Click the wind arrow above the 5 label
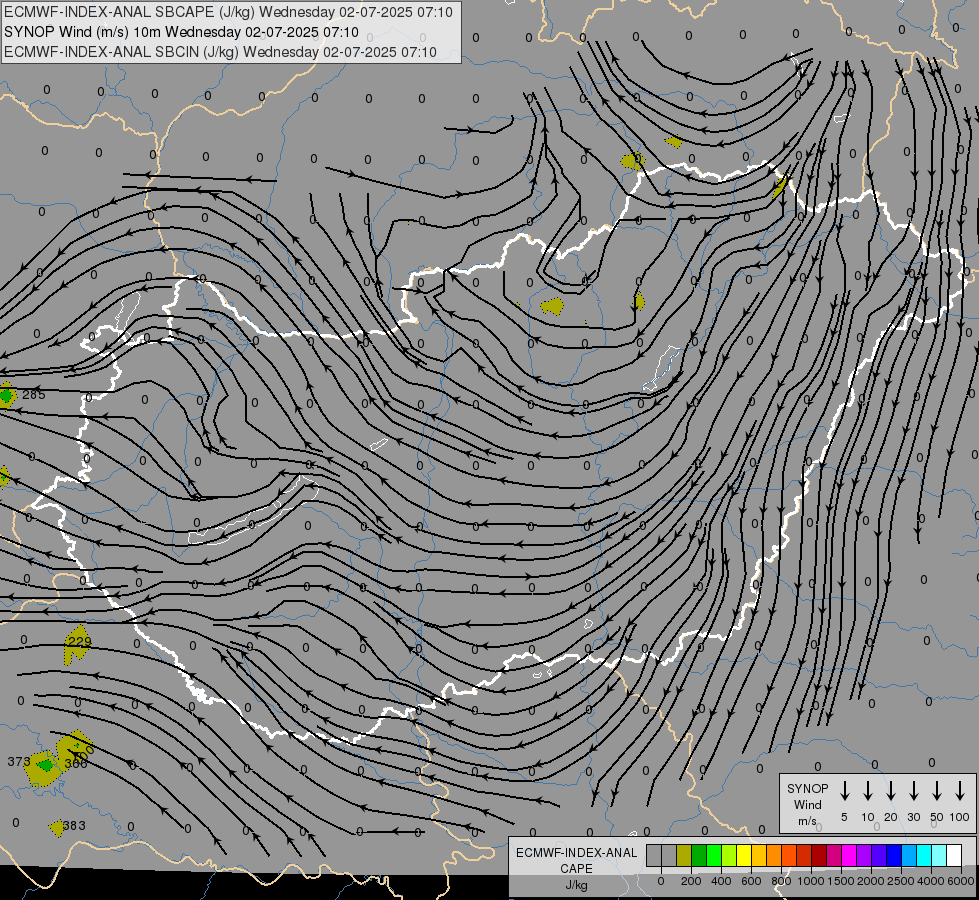The width and height of the screenshot is (979, 900). click(x=844, y=791)
